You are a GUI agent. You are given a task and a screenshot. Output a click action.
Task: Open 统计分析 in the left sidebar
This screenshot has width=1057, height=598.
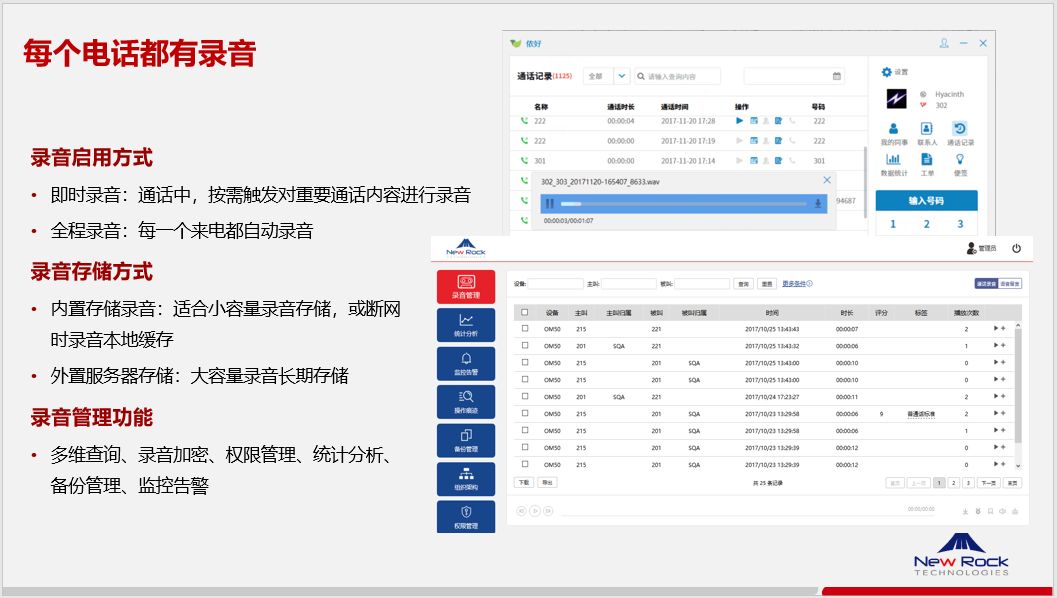point(466,325)
